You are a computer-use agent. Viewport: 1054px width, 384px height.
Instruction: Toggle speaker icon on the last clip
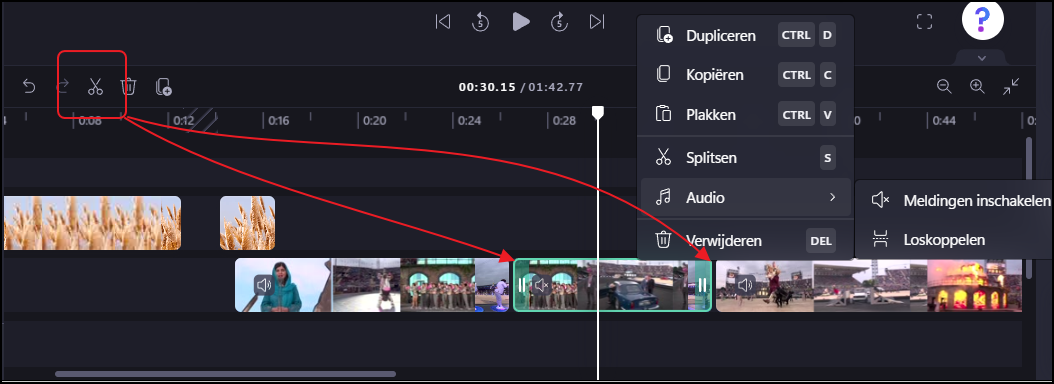point(745,285)
